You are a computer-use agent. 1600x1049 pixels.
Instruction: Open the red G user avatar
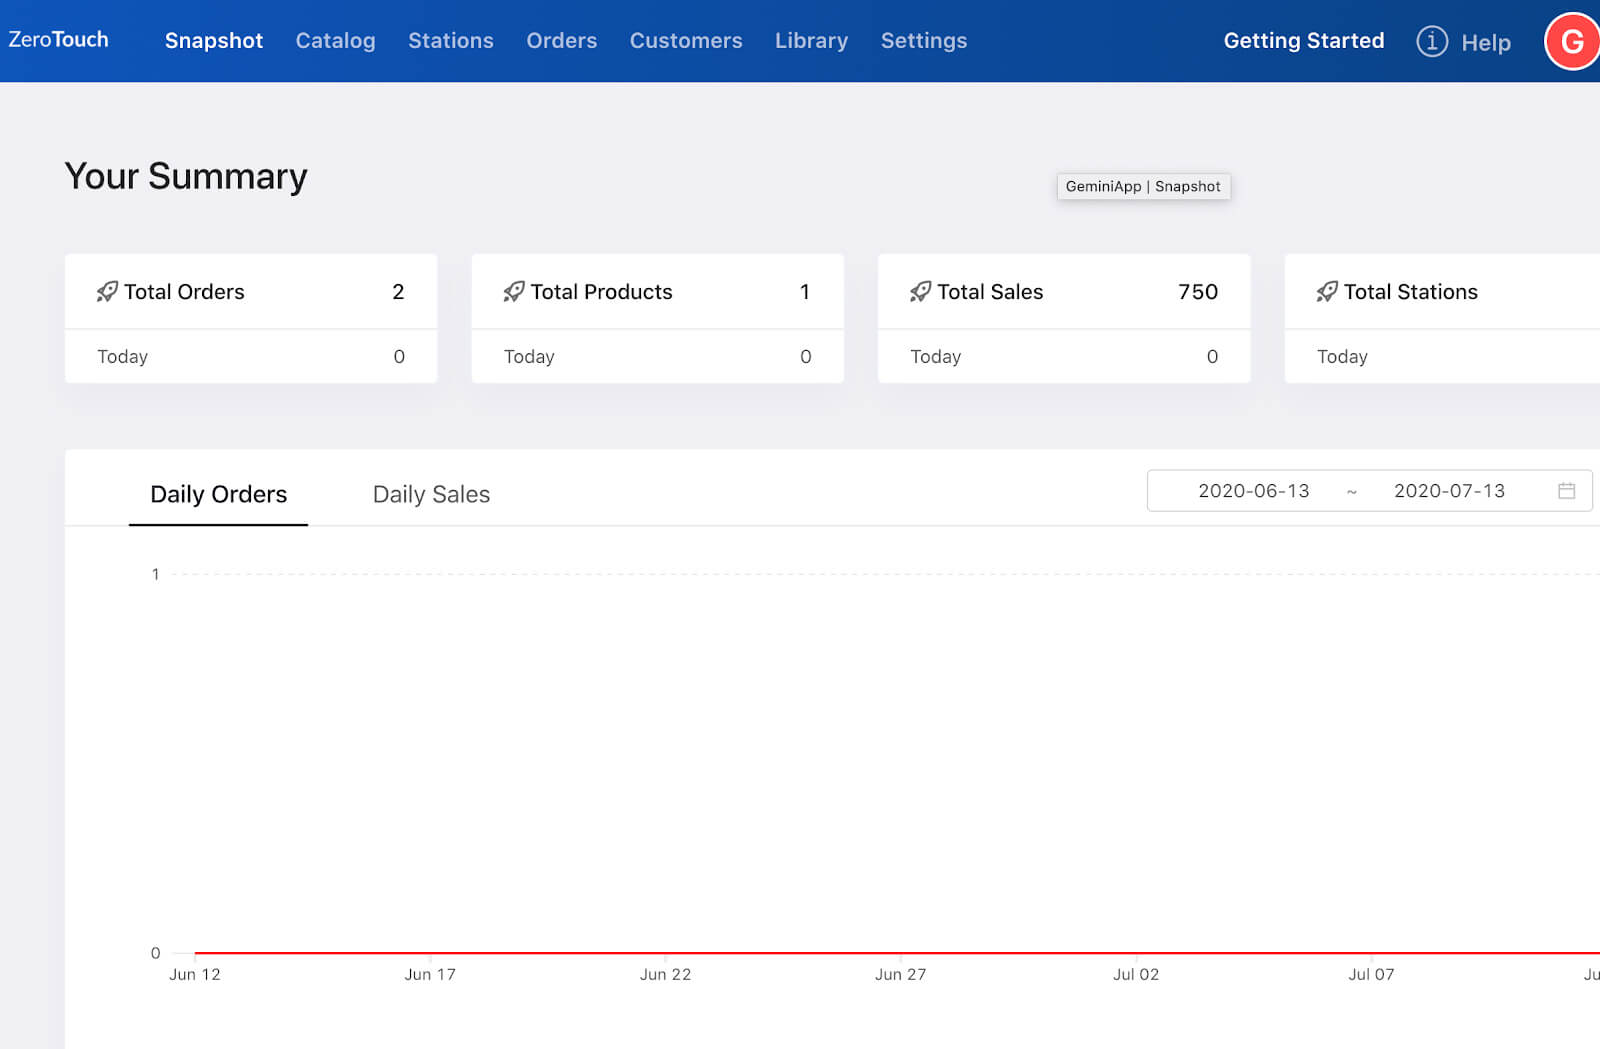1572,41
